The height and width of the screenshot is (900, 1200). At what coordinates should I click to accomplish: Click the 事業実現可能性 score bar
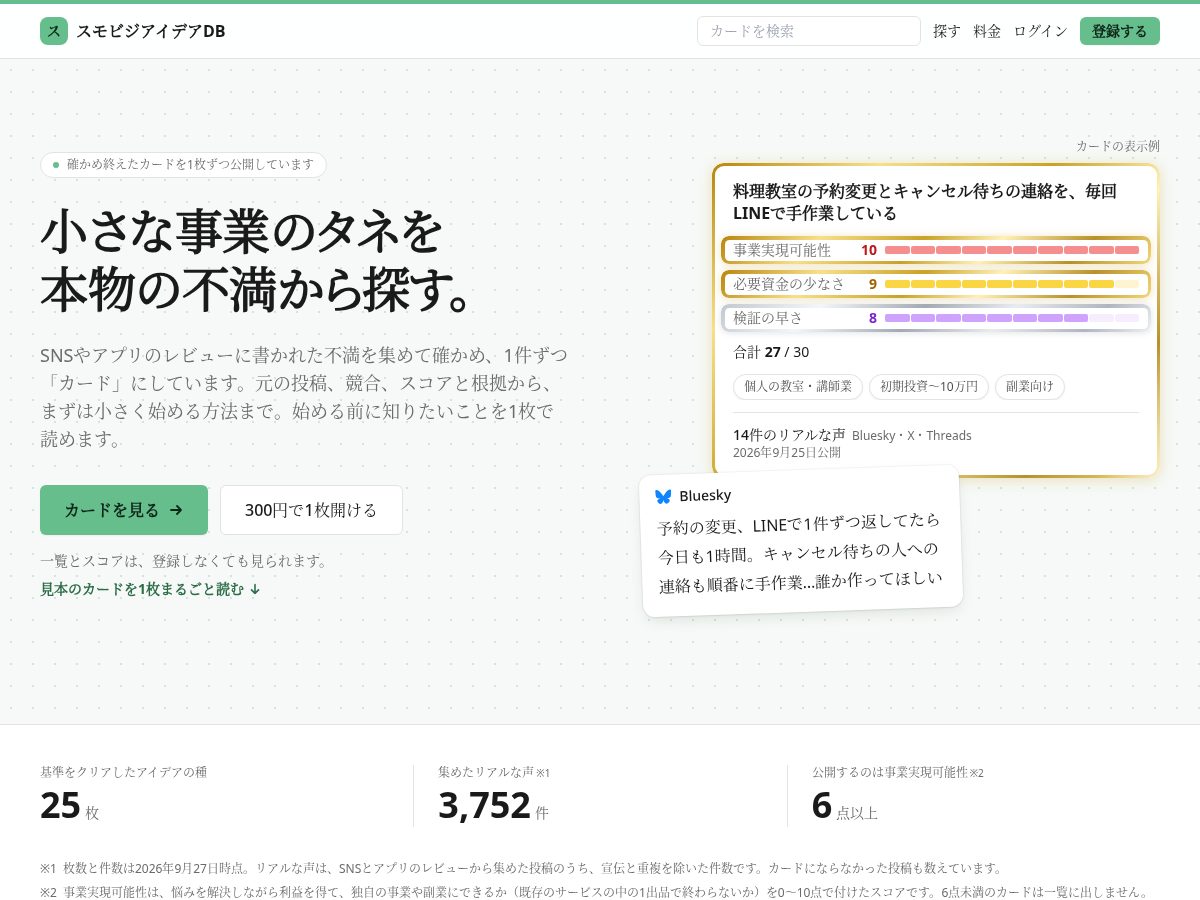tap(936, 250)
